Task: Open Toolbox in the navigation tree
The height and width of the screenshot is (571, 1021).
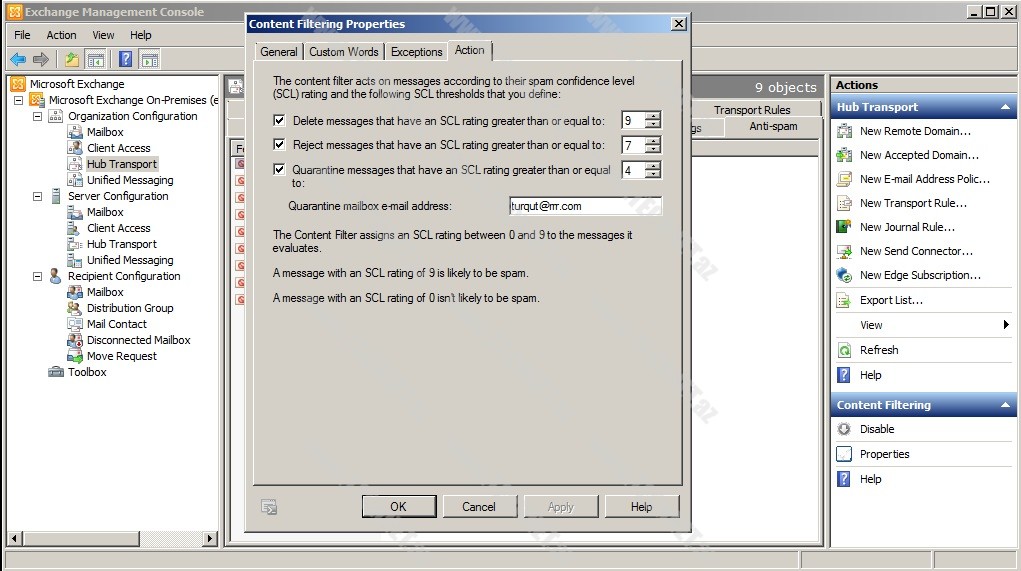Action: (87, 372)
